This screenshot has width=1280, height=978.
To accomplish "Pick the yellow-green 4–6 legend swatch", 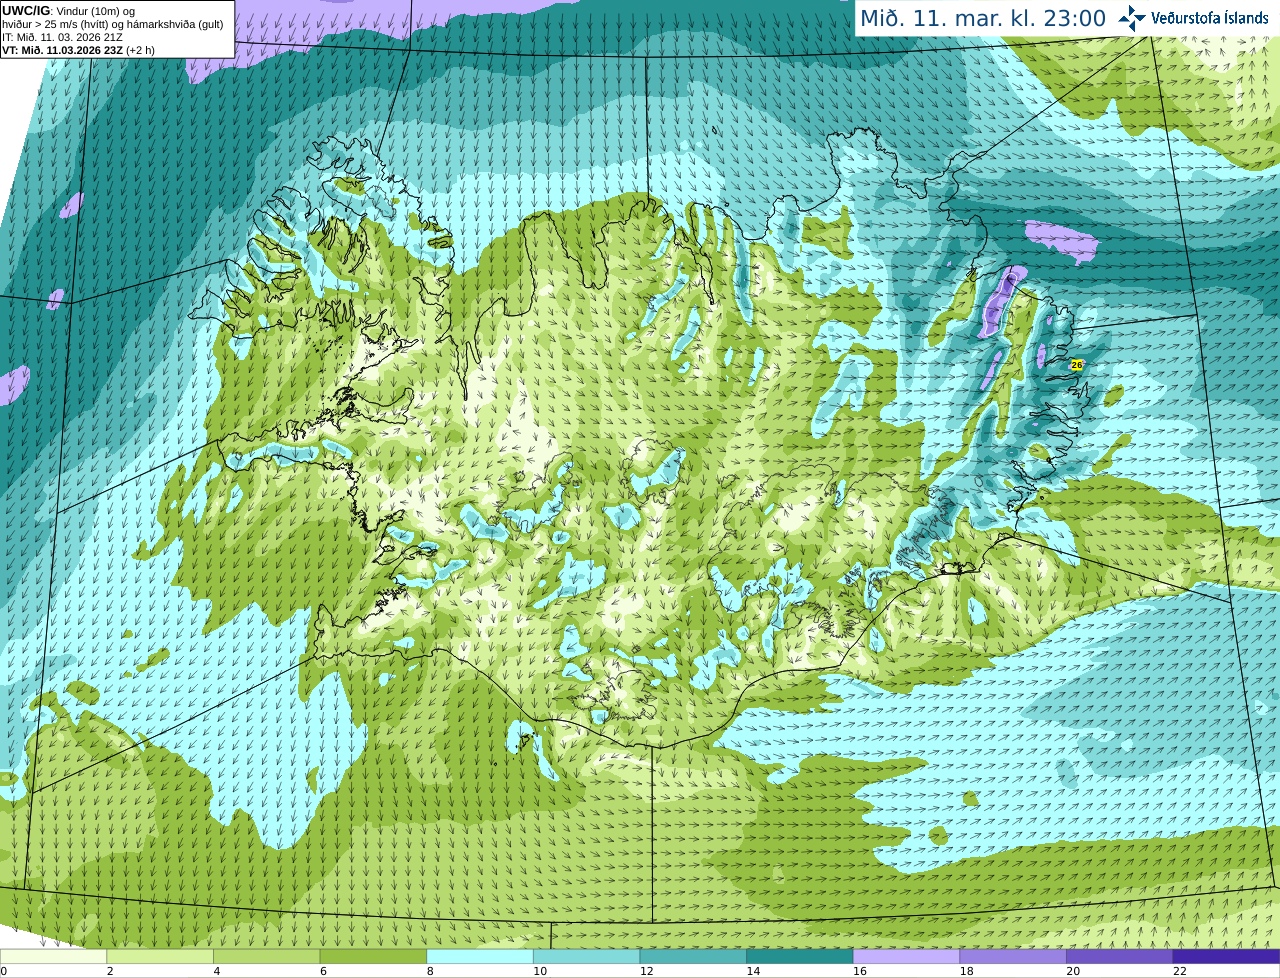I will (267, 956).
